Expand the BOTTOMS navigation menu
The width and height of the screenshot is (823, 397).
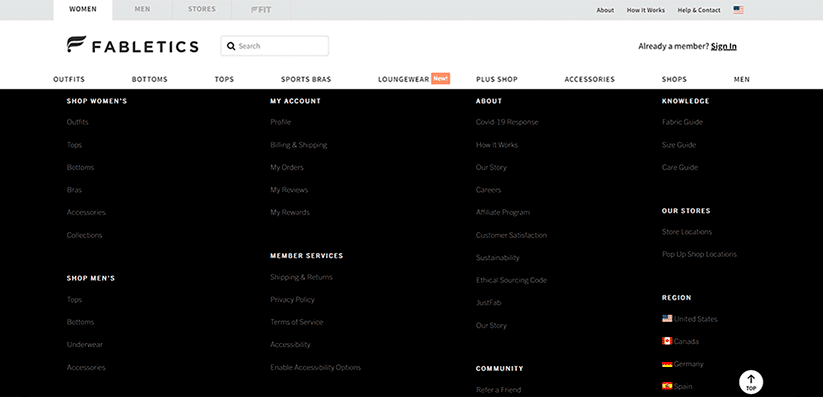[150, 79]
